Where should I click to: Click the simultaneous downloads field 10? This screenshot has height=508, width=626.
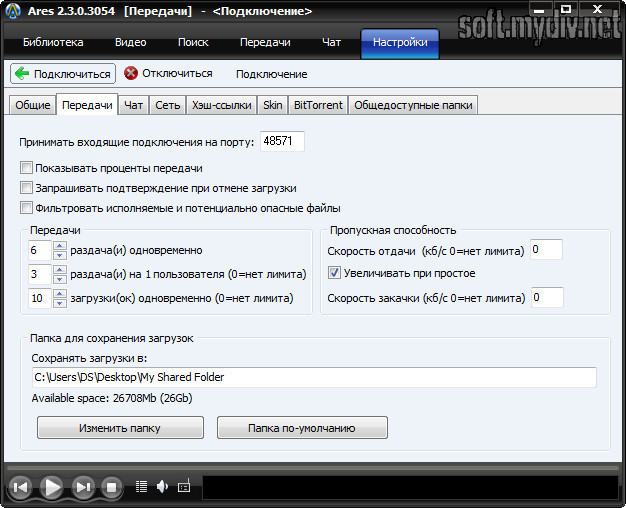(x=40, y=298)
